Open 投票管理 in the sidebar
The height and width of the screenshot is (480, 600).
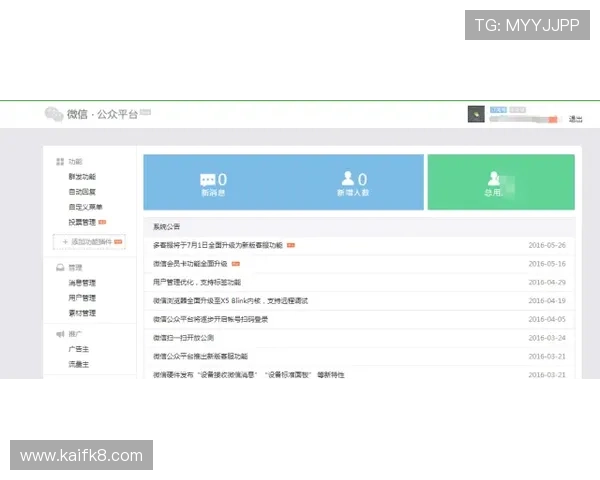coord(82,222)
